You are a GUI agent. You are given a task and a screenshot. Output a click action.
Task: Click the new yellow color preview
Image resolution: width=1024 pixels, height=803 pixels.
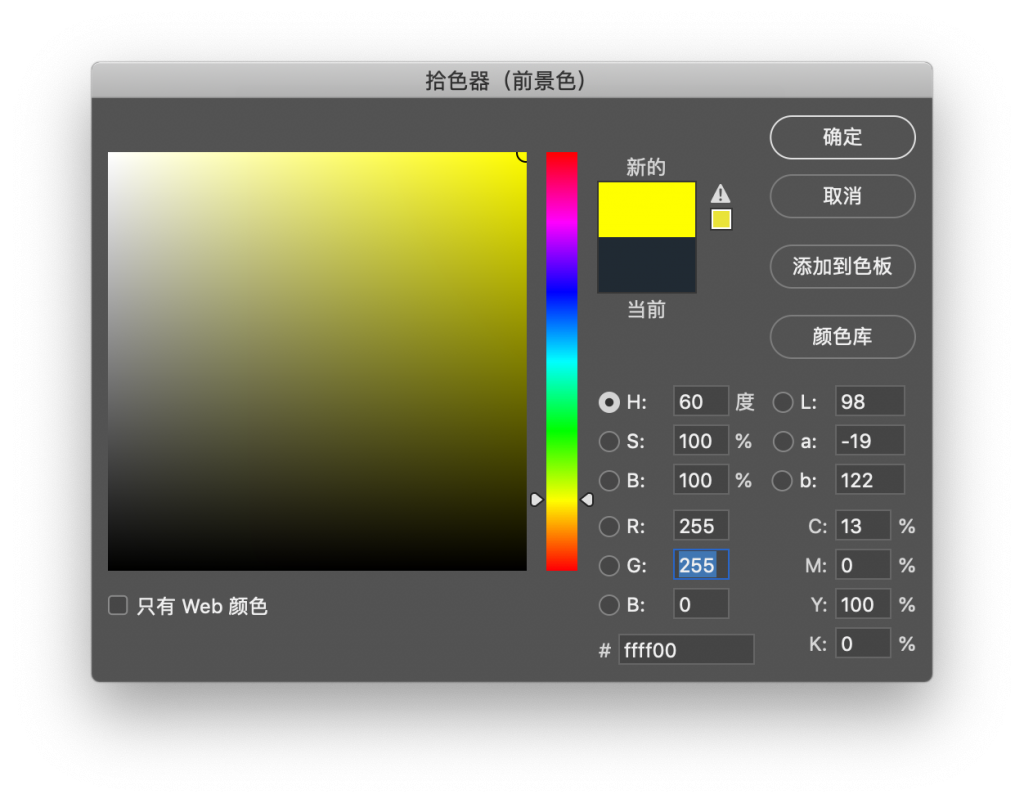coord(646,209)
